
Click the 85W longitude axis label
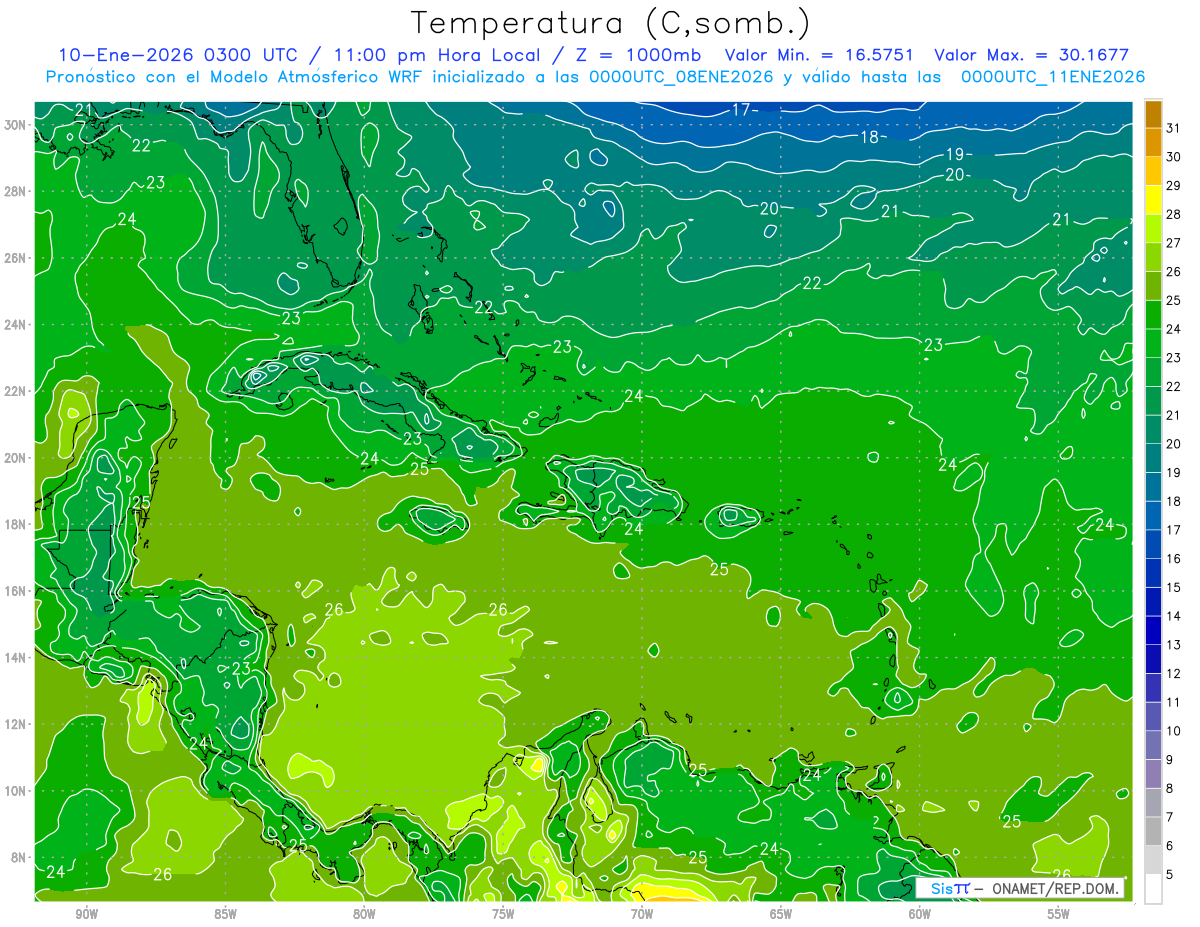pyautogui.click(x=225, y=914)
